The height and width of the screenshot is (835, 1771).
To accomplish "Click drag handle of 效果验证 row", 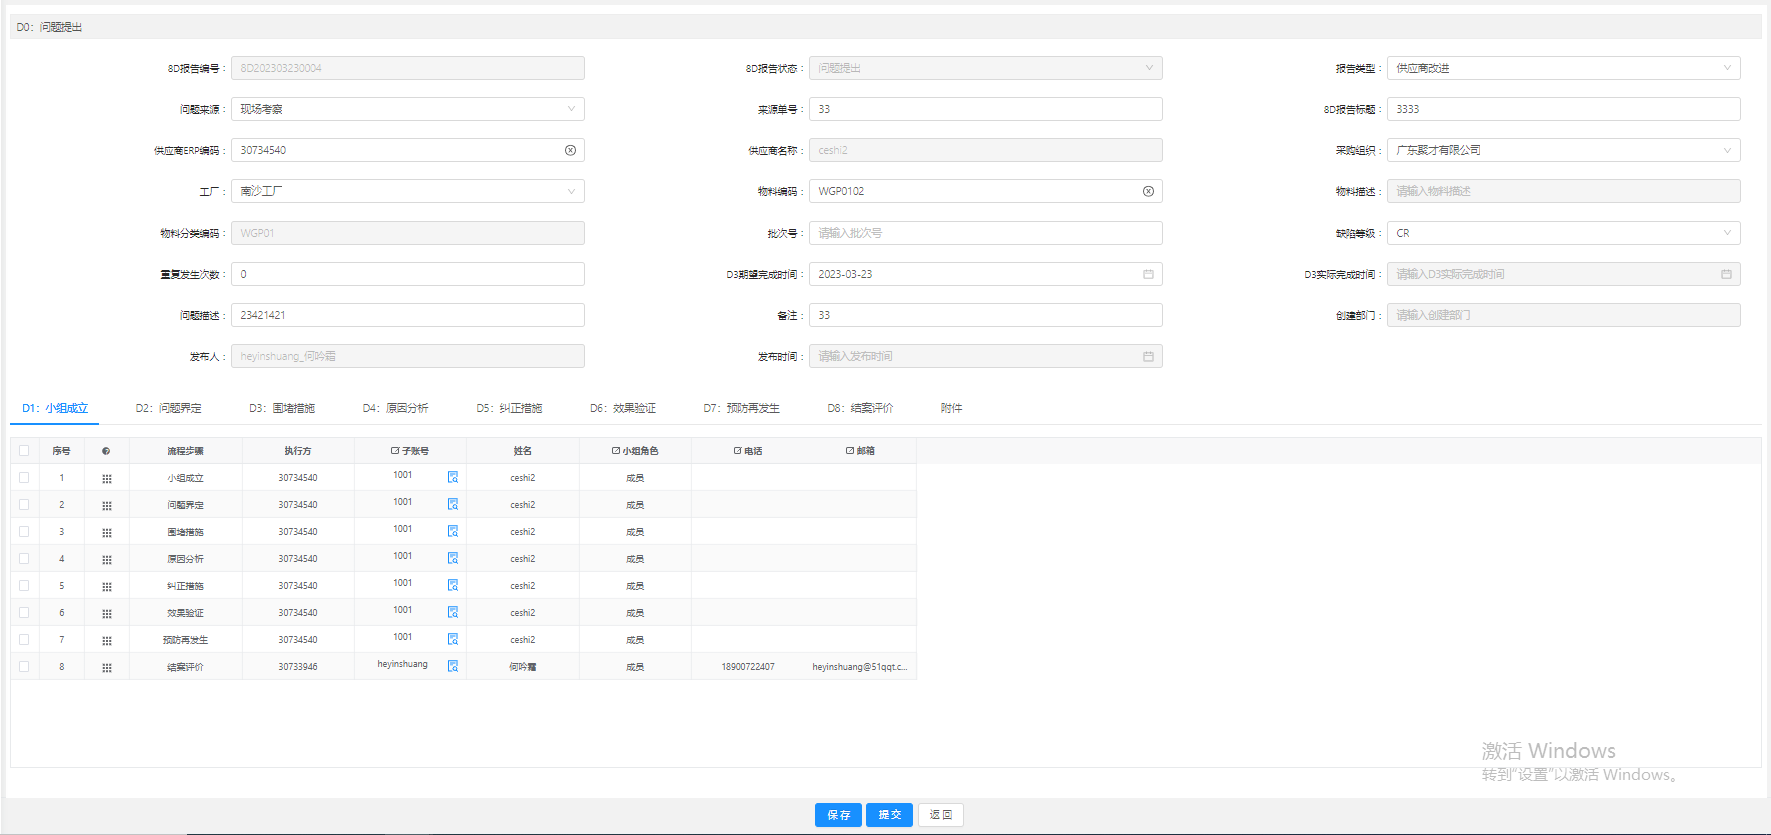I will point(107,614).
